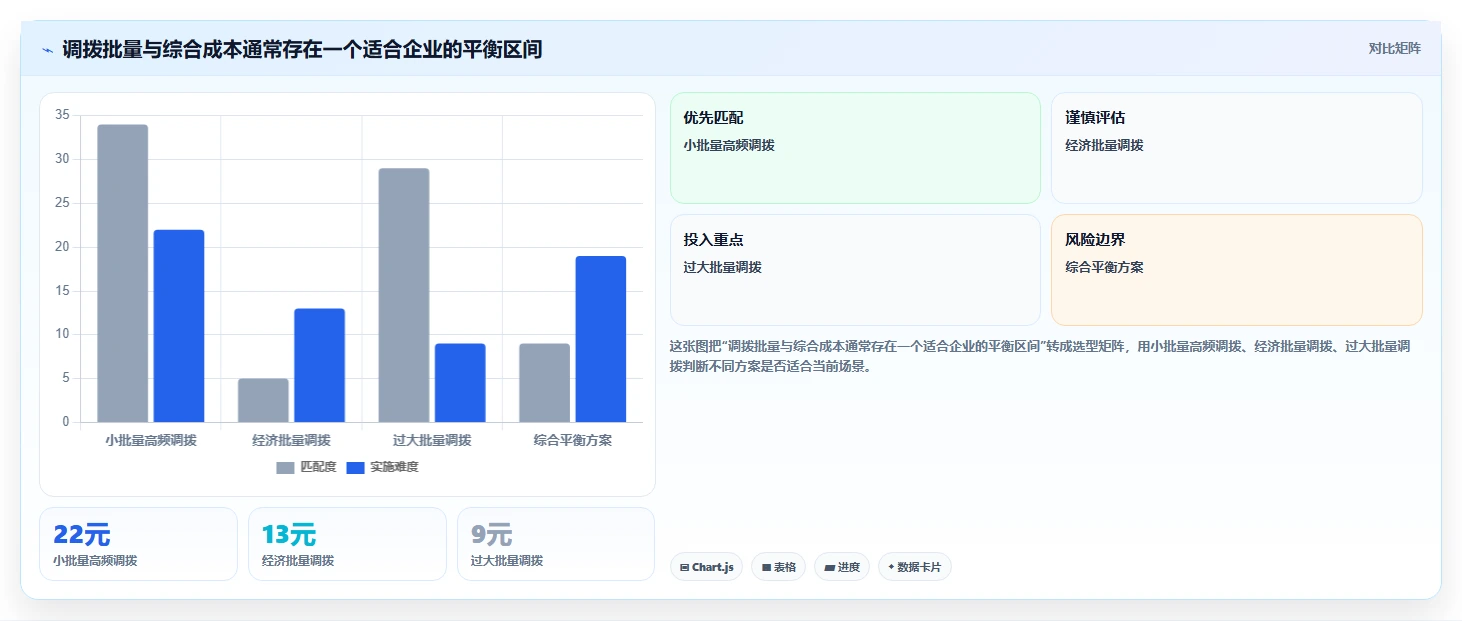Click the 小批量高频调拨 text in 优先匹配 card
Viewport: 1462px width, 621px height.
point(729,145)
